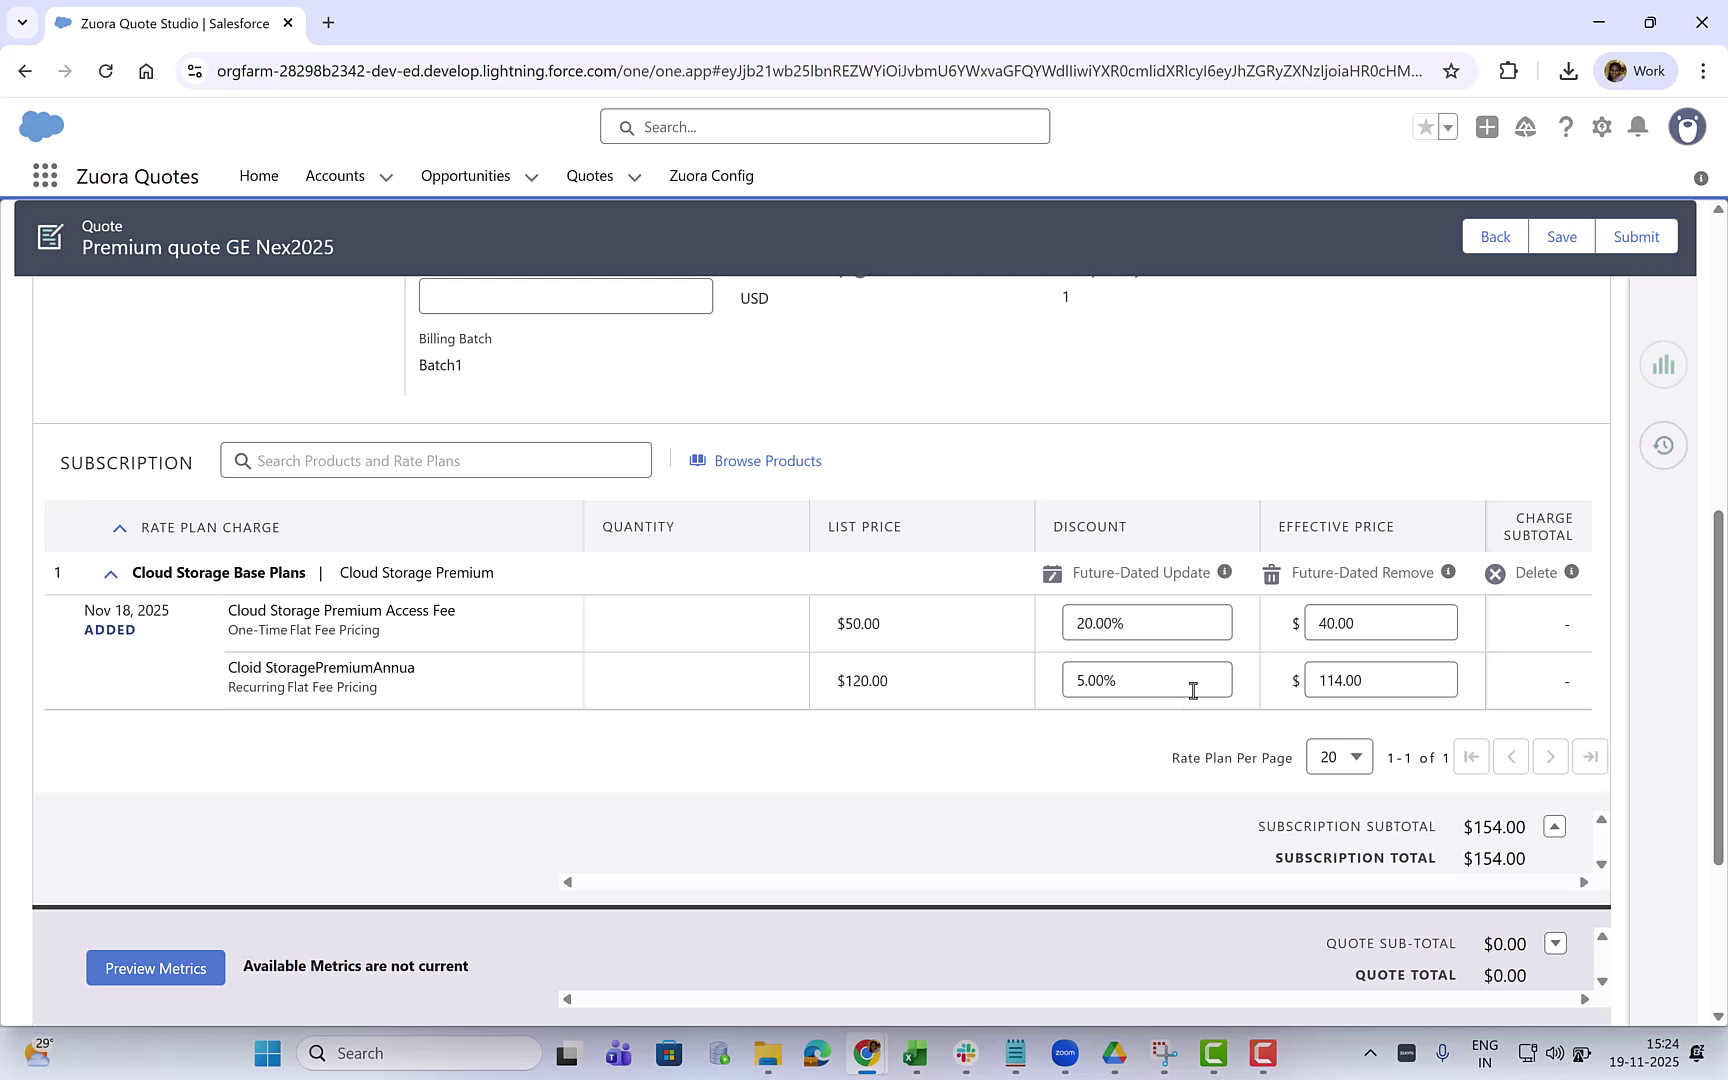Image resolution: width=1728 pixels, height=1080 pixels.
Task: Open Salesforce Setup gear icon
Action: pos(1601,127)
